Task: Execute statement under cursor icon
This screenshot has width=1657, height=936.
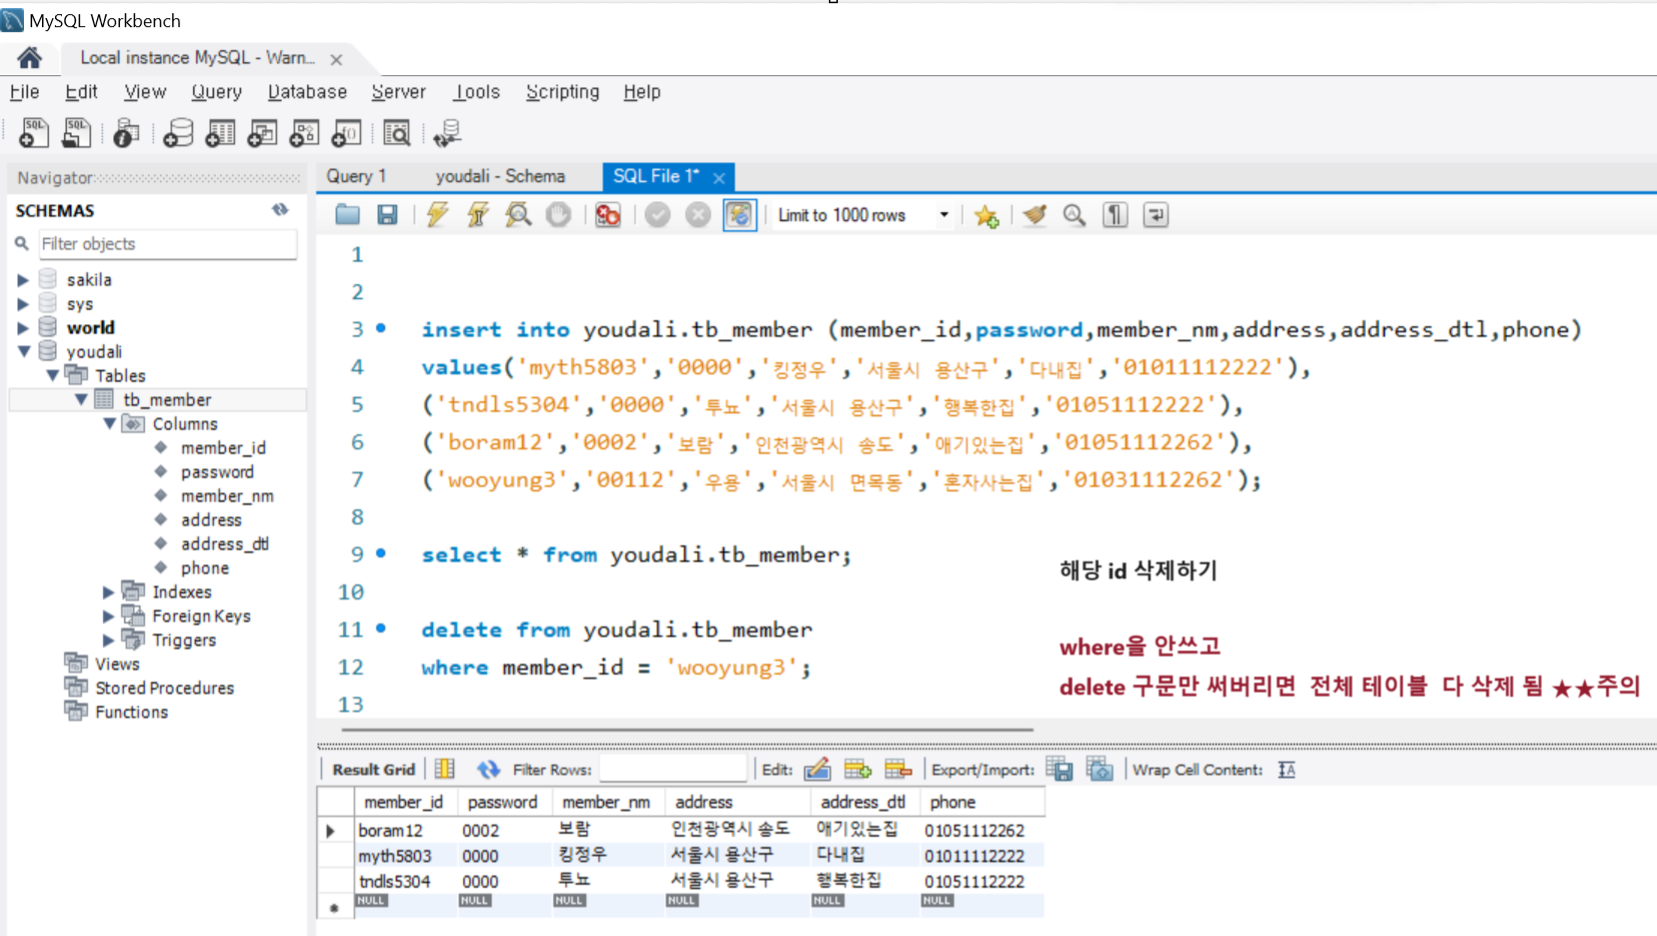Action: [478, 214]
